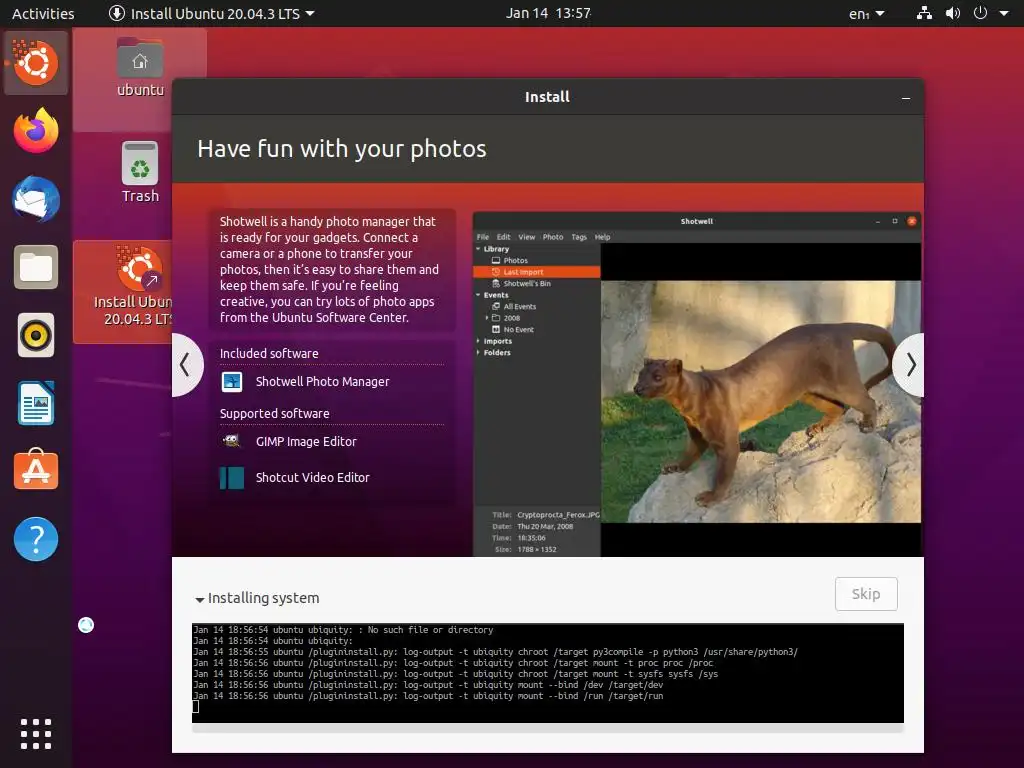Open the network status icon in top bar
The height and width of the screenshot is (768, 1024).
[x=924, y=13]
